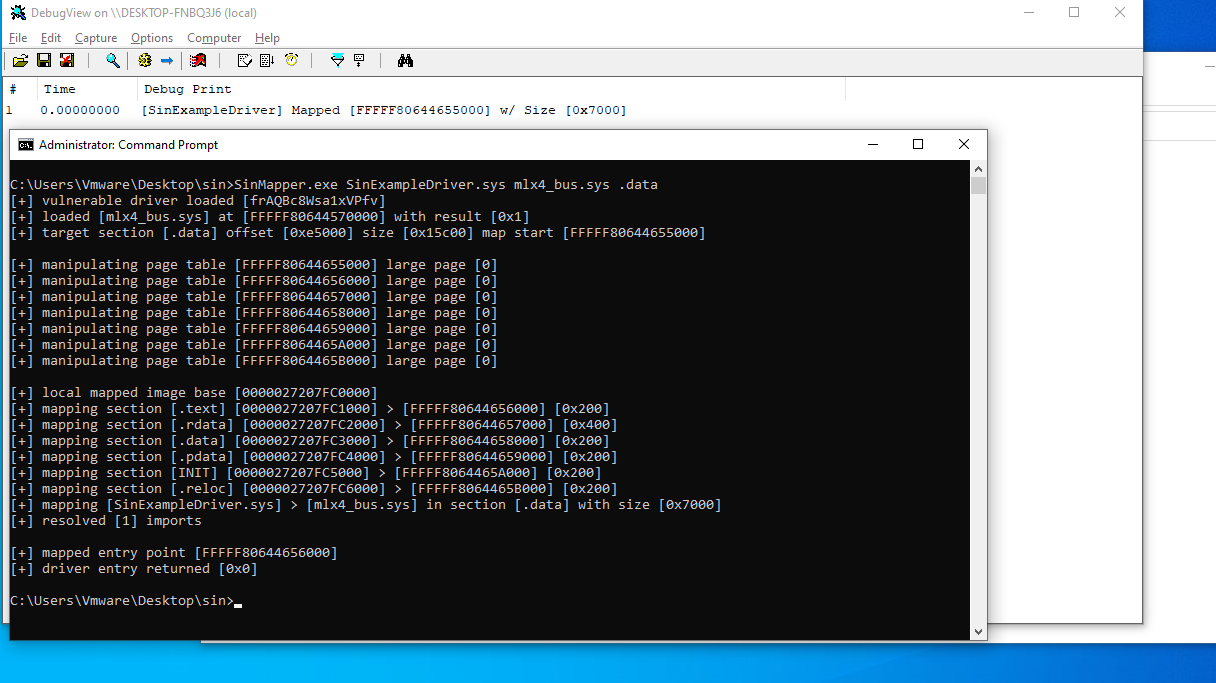The width and height of the screenshot is (1216, 683).
Task: Open Find with binoculars icon
Action: click(405, 61)
